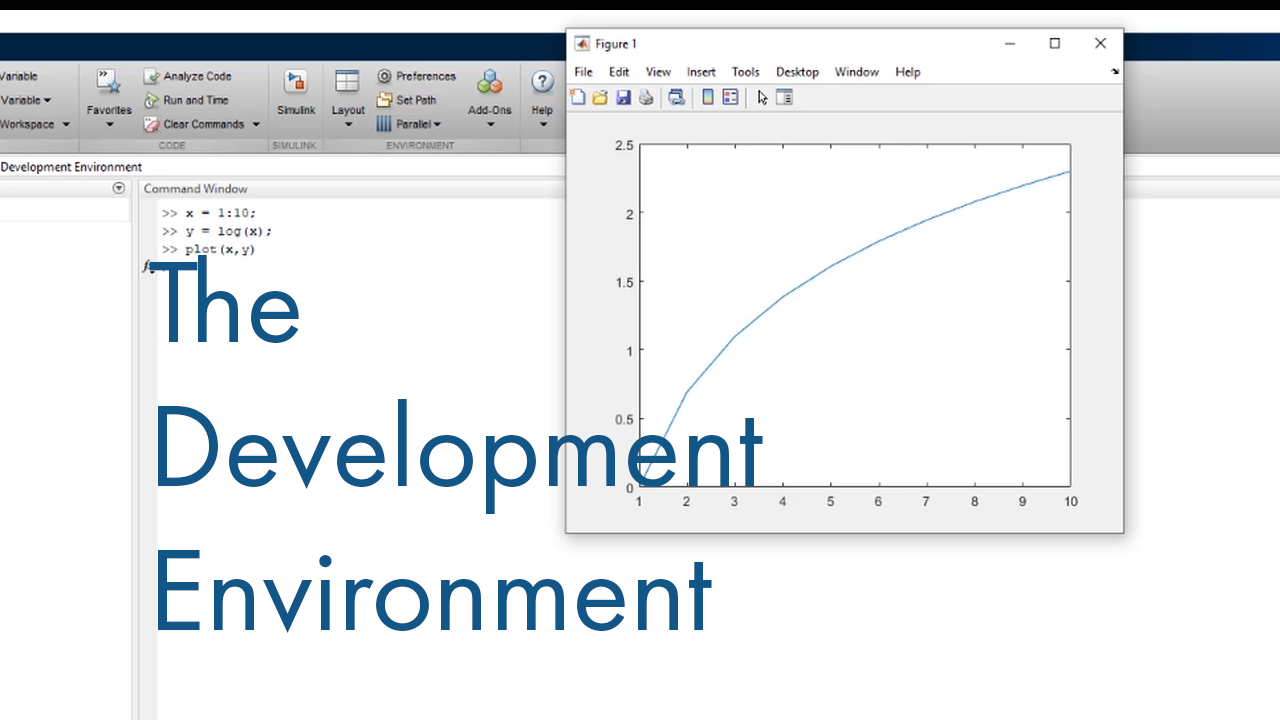1280x720 pixels.
Task: Print the figure with the printer icon
Action: point(646,97)
